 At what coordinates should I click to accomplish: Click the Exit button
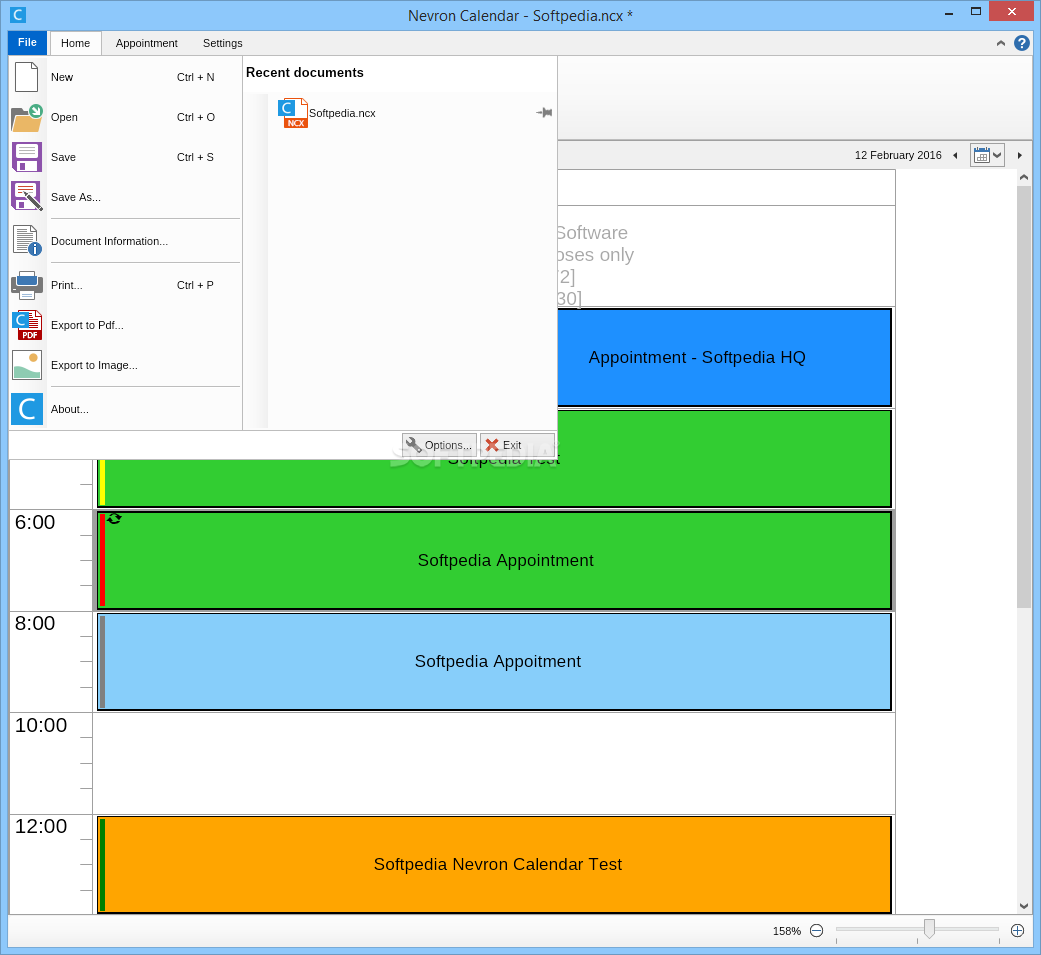tap(517, 445)
